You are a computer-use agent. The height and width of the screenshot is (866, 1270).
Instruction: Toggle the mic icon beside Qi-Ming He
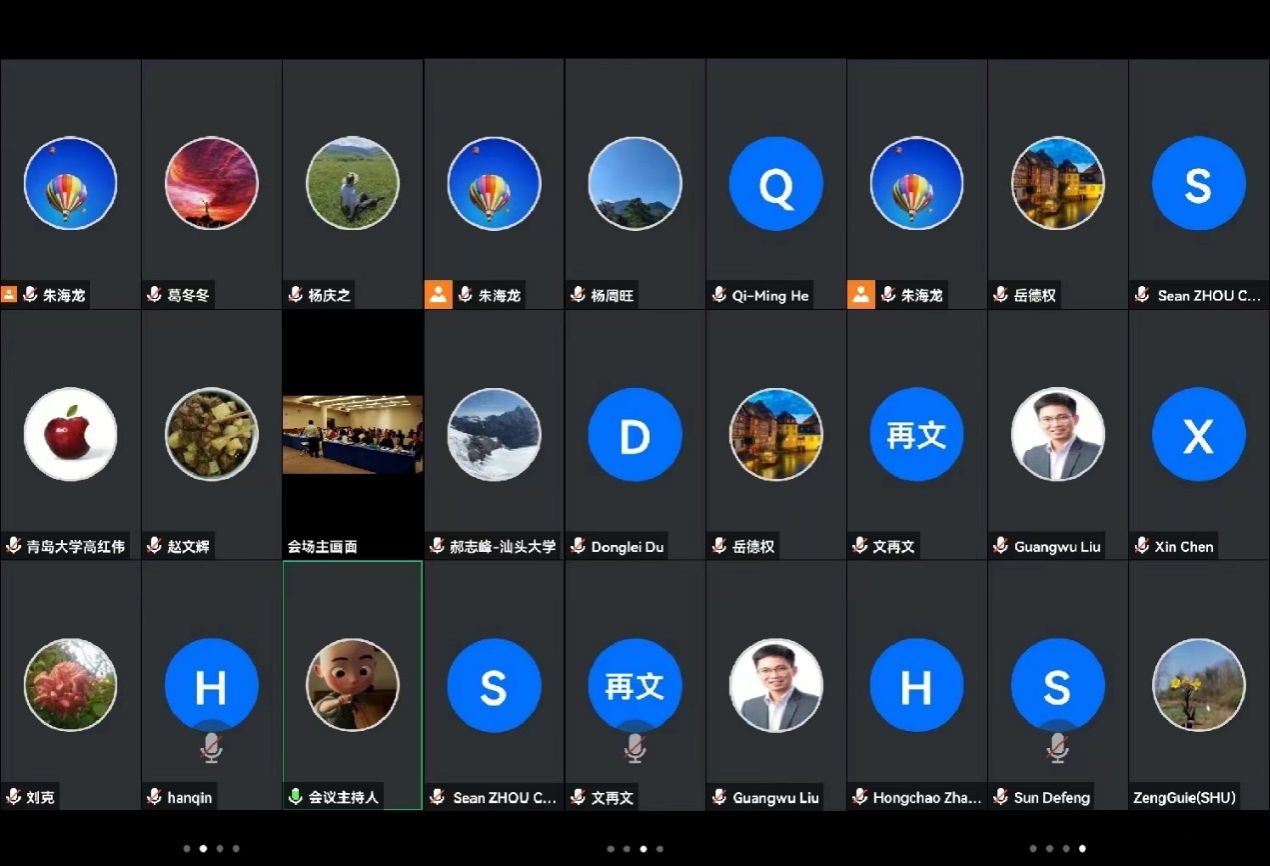(719, 295)
